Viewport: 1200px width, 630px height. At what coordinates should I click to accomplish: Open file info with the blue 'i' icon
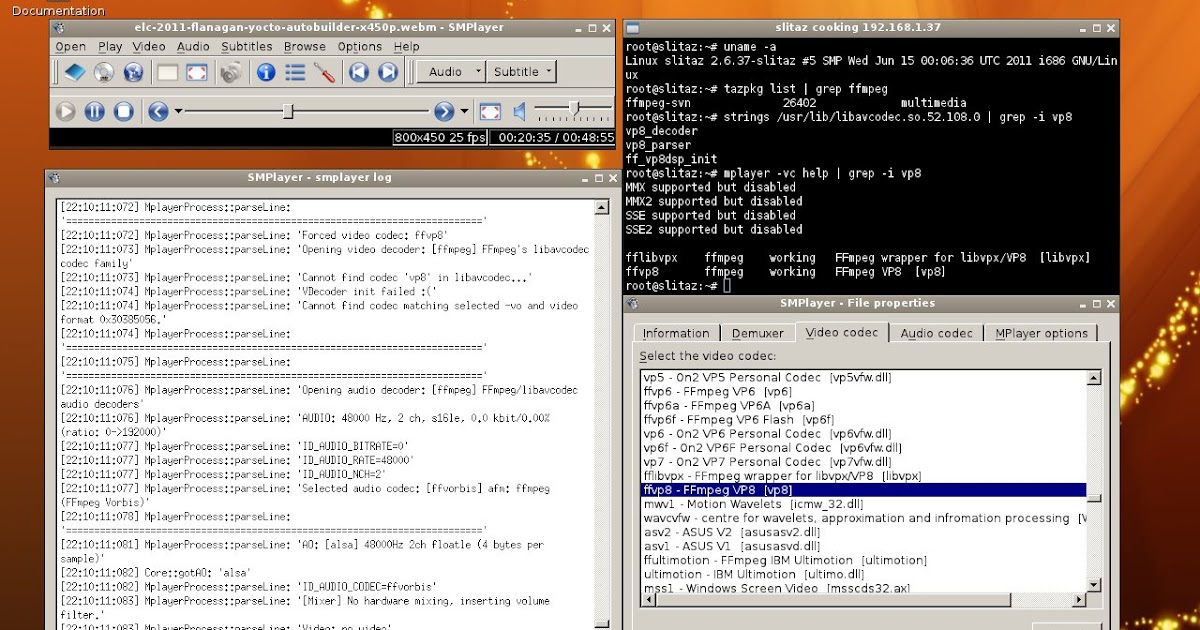(x=266, y=72)
